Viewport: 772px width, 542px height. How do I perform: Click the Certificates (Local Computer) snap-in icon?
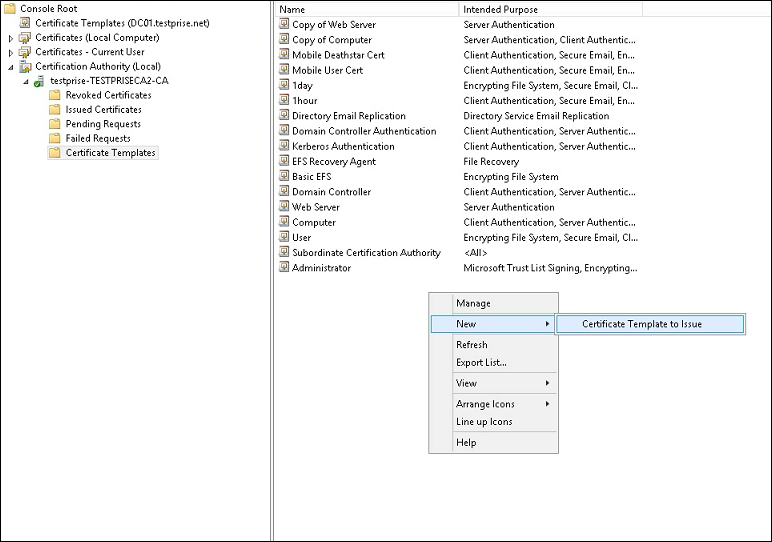click(x=25, y=37)
